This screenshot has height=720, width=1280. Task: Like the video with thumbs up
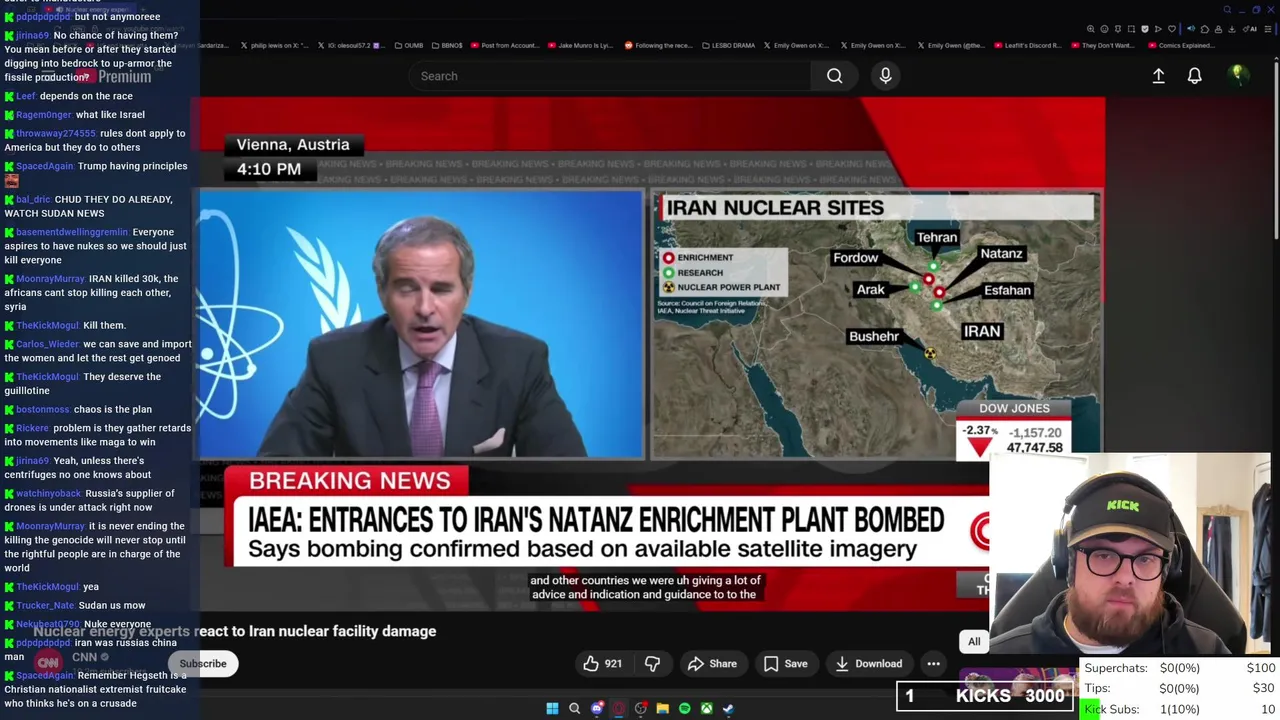603,663
